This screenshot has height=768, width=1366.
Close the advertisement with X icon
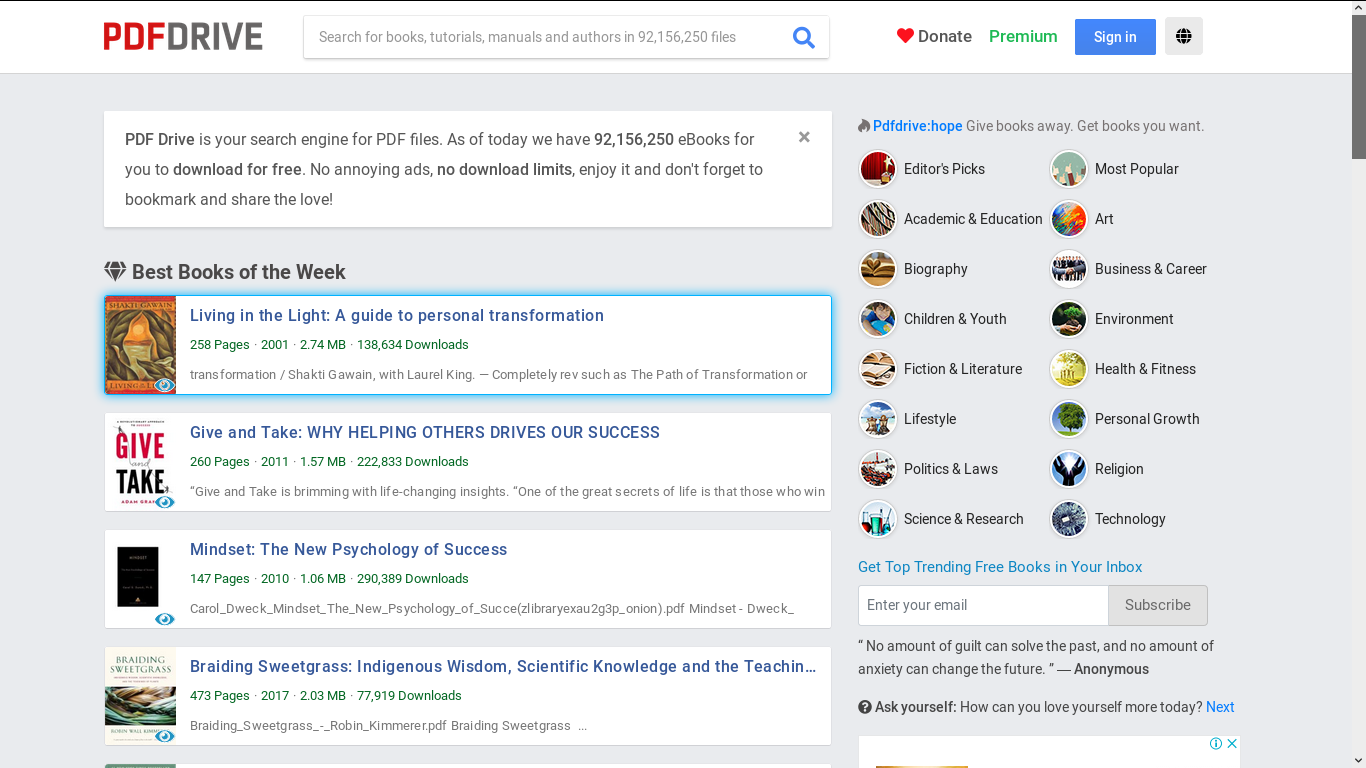tap(1232, 743)
